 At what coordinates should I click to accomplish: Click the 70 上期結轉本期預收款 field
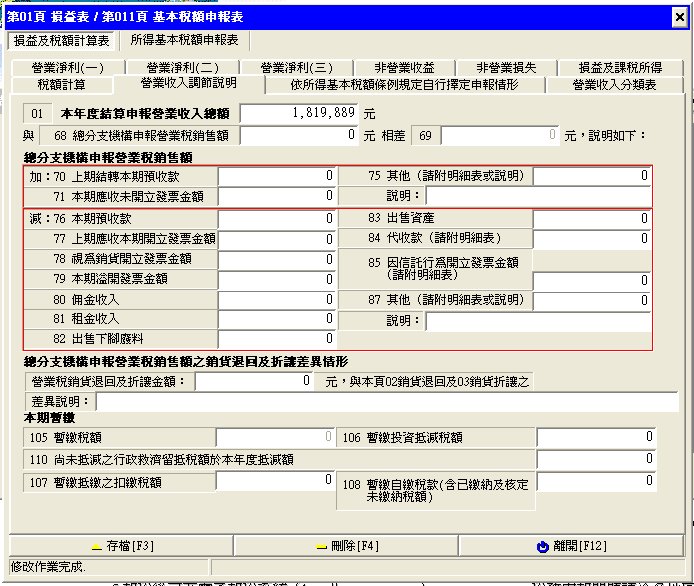[x=277, y=176]
